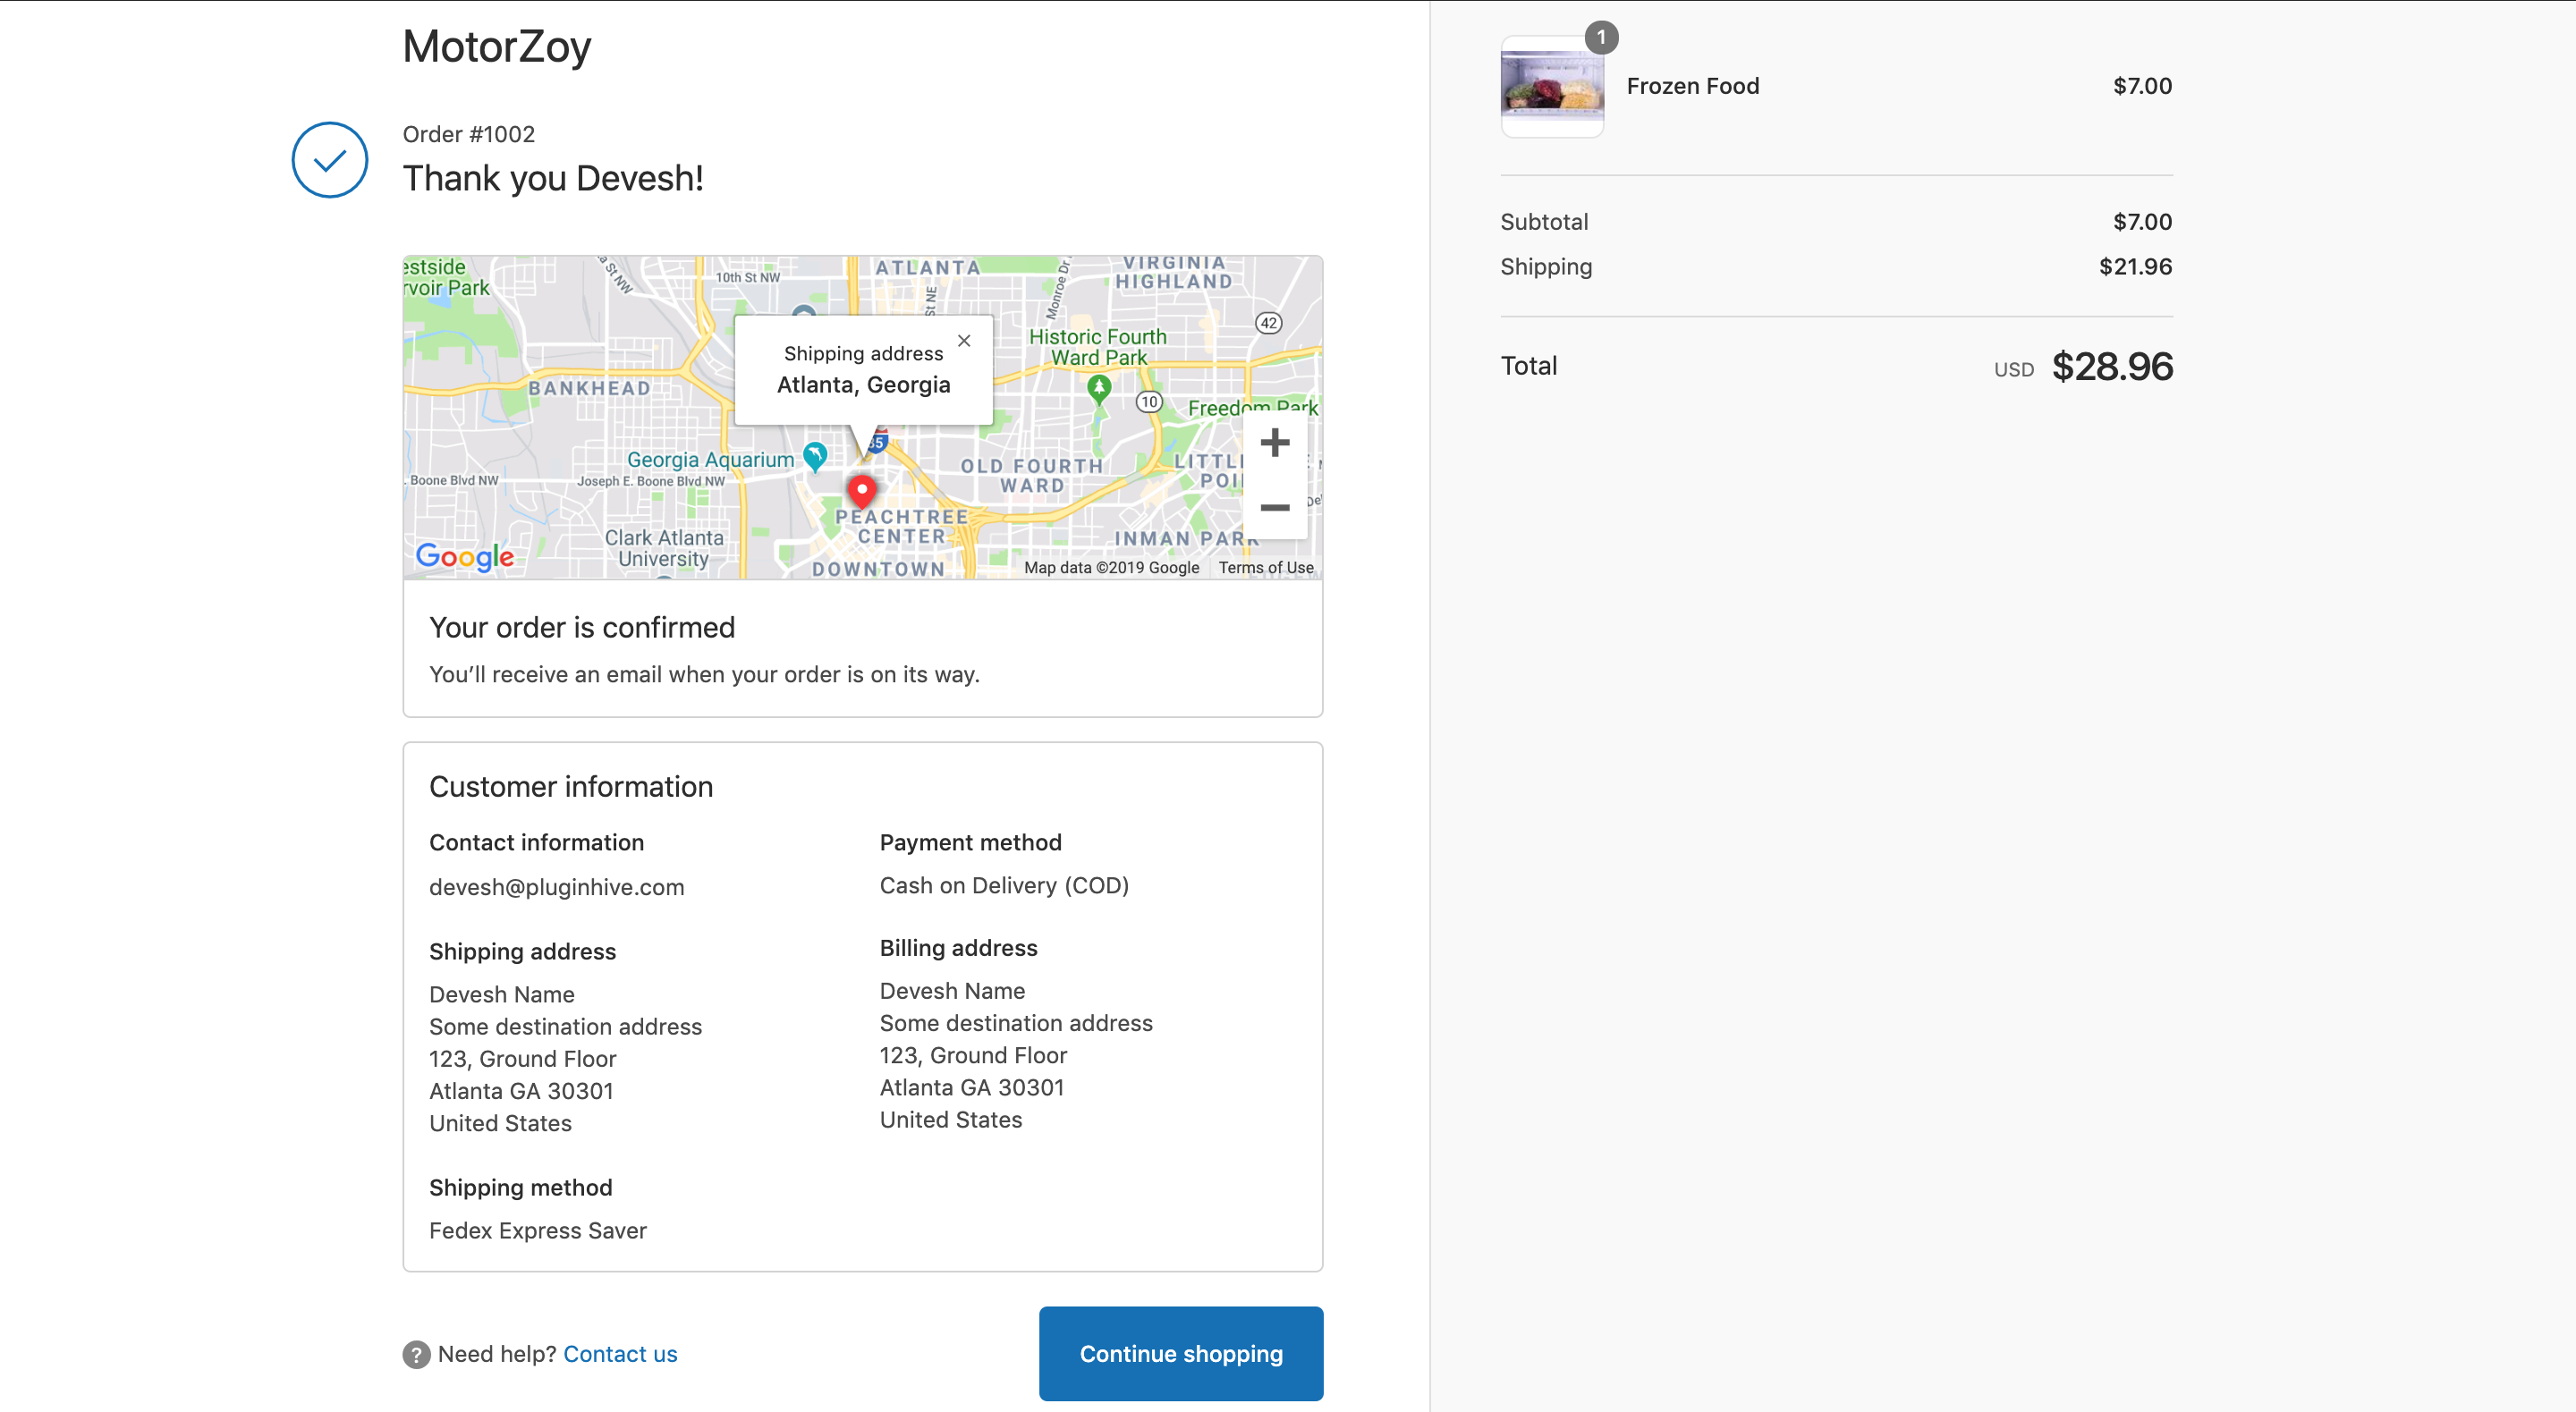Click the Payment method heading
Screen dimensions: 2576x1412
pyautogui.click(x=970, y=842)
